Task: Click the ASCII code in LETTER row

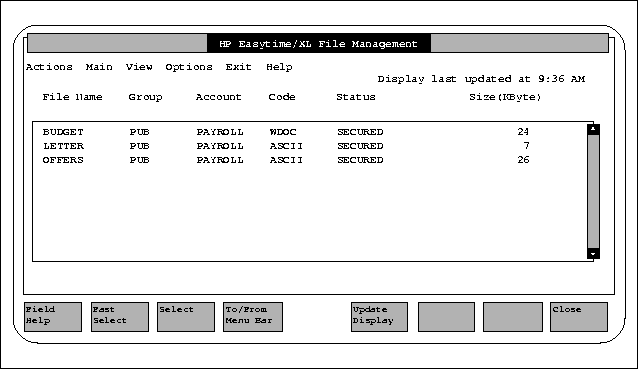Action: coord(286,146)
